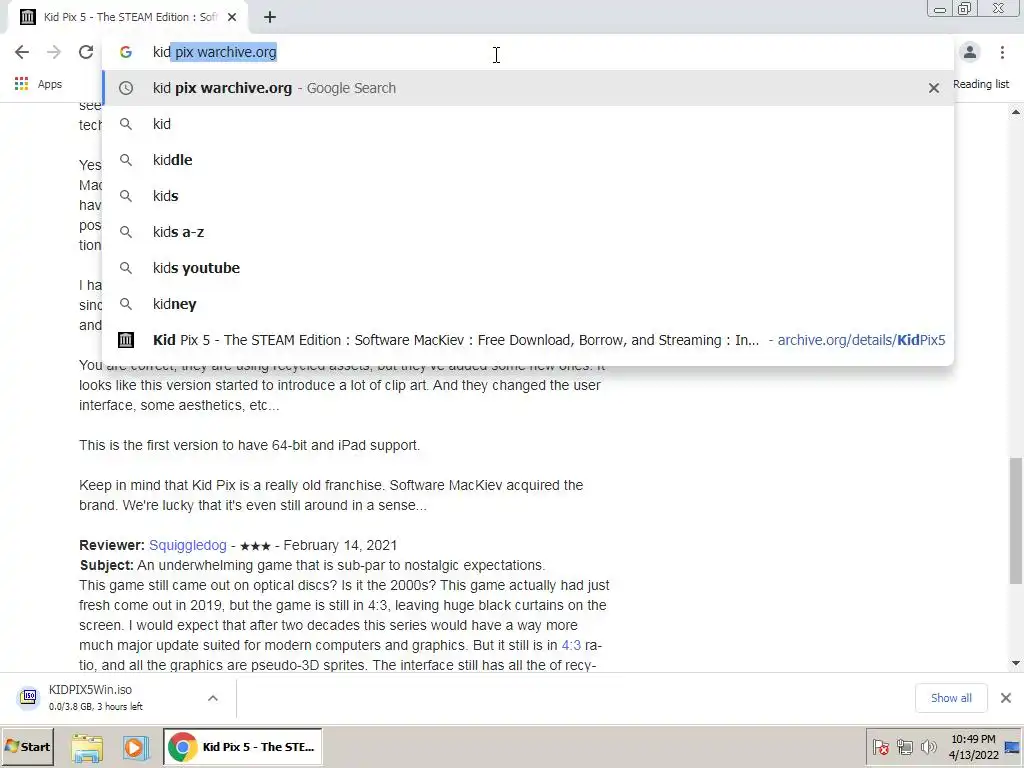Choose the 'kids youtube' search suggestion

pyautogui.click(x=528, y=268)
